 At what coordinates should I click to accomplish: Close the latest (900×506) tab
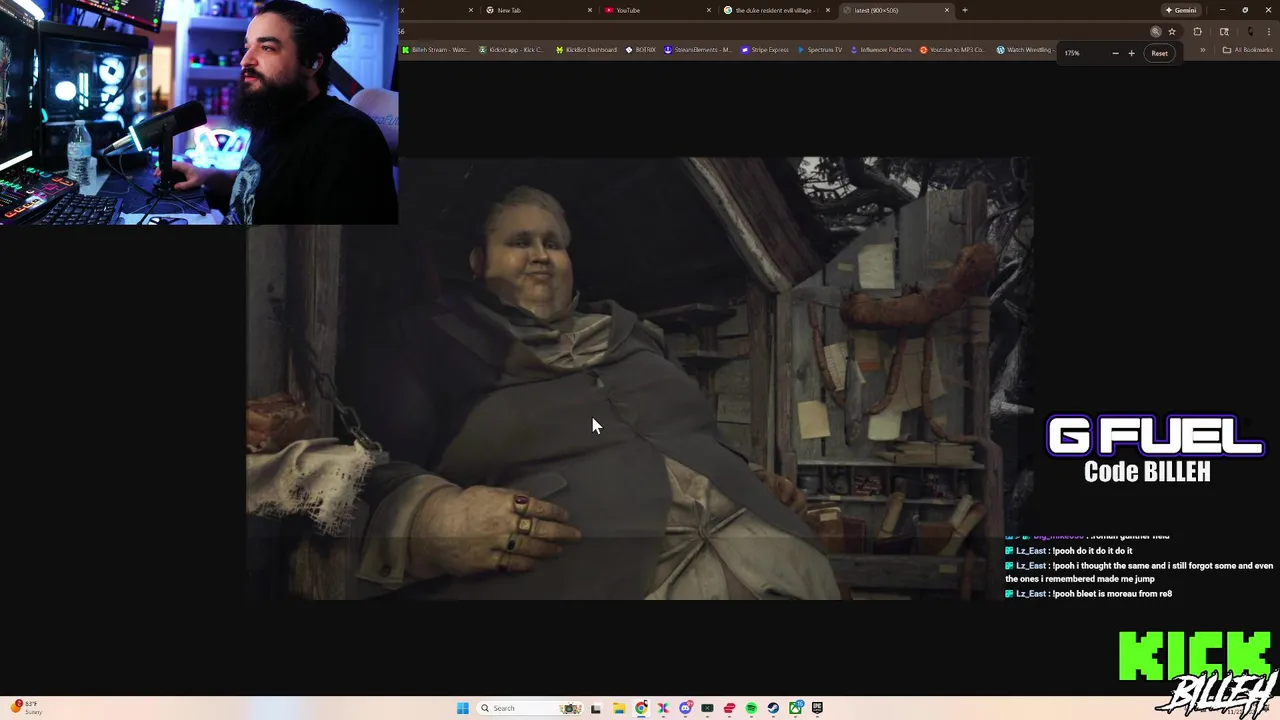click(947, 10)
